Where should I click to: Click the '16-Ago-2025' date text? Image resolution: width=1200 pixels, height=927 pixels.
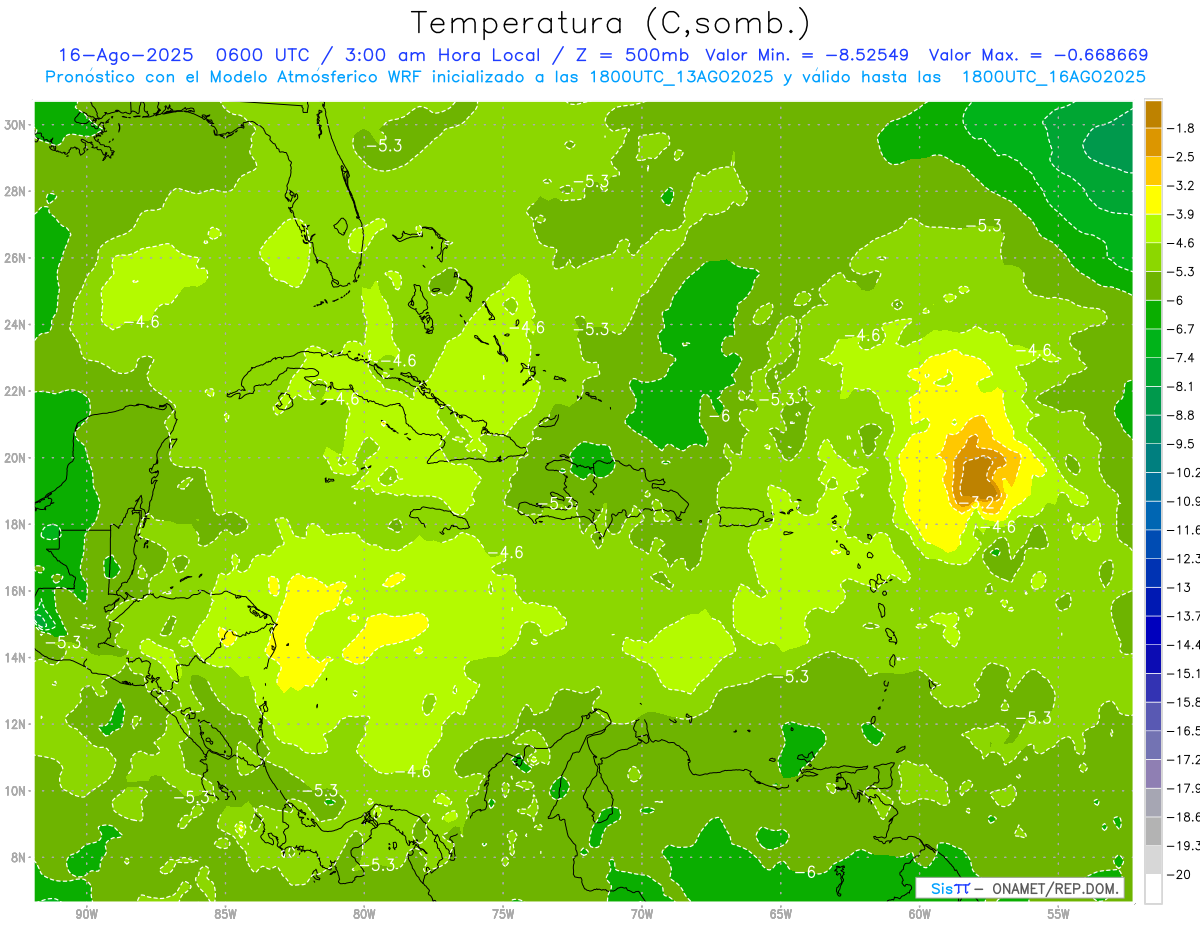click(126, 55)
